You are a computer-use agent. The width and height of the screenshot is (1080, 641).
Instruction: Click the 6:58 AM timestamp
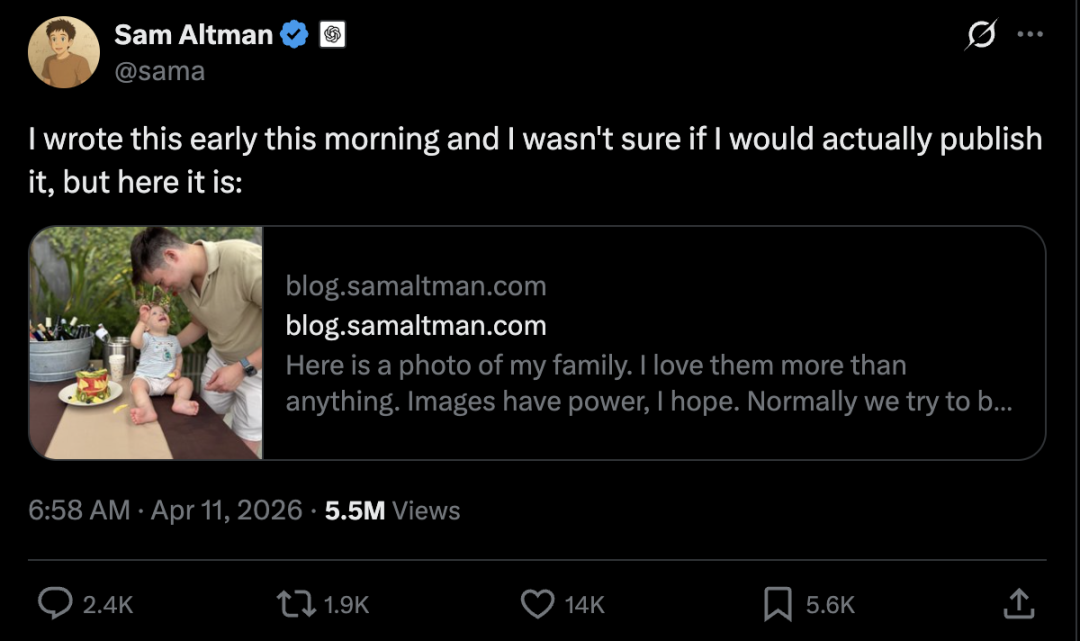[80, 511]
